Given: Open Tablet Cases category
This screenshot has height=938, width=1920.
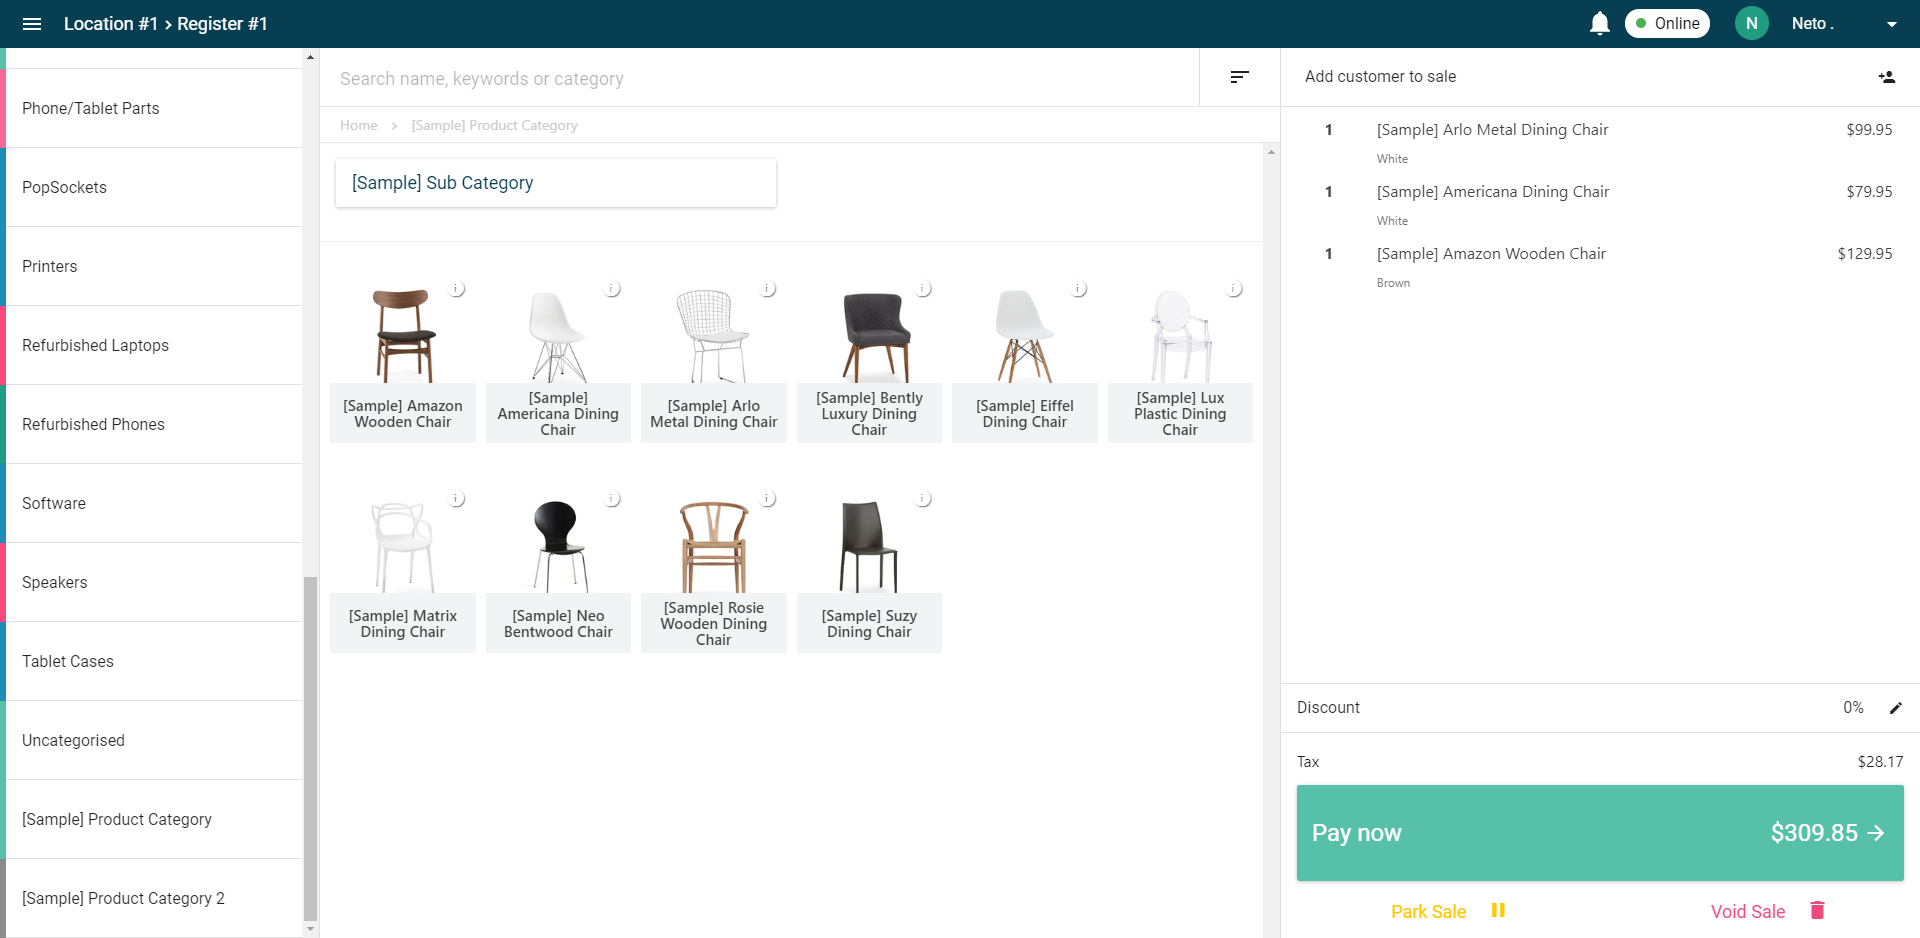Looking at the screenshot, I should click(x=151, y=661).
